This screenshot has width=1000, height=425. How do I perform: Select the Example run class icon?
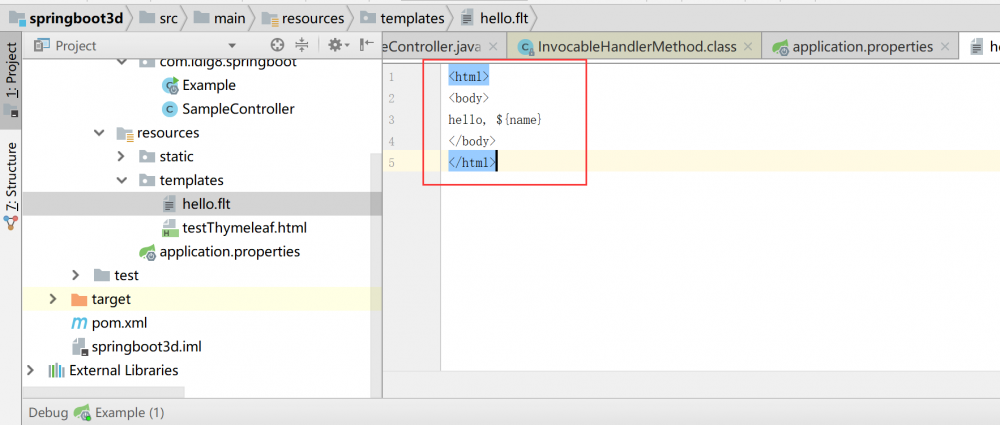point(170,85)
